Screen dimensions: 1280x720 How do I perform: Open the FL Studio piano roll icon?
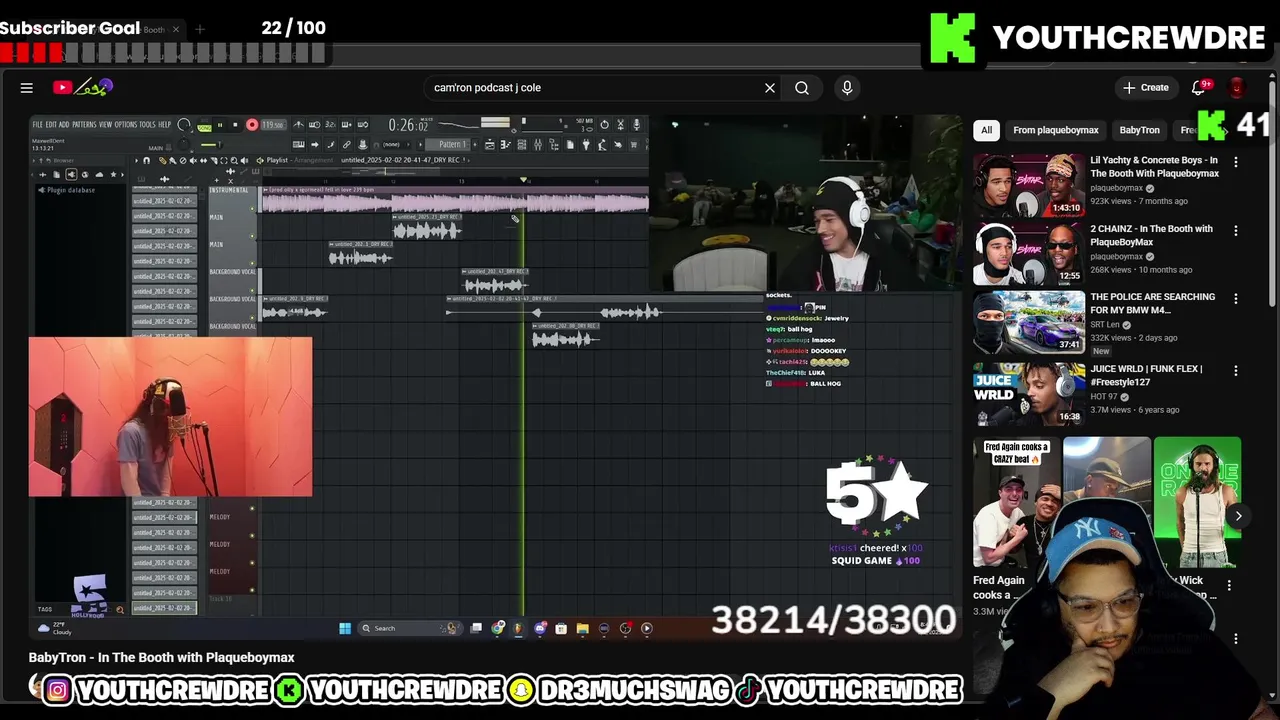coord(505,145)
